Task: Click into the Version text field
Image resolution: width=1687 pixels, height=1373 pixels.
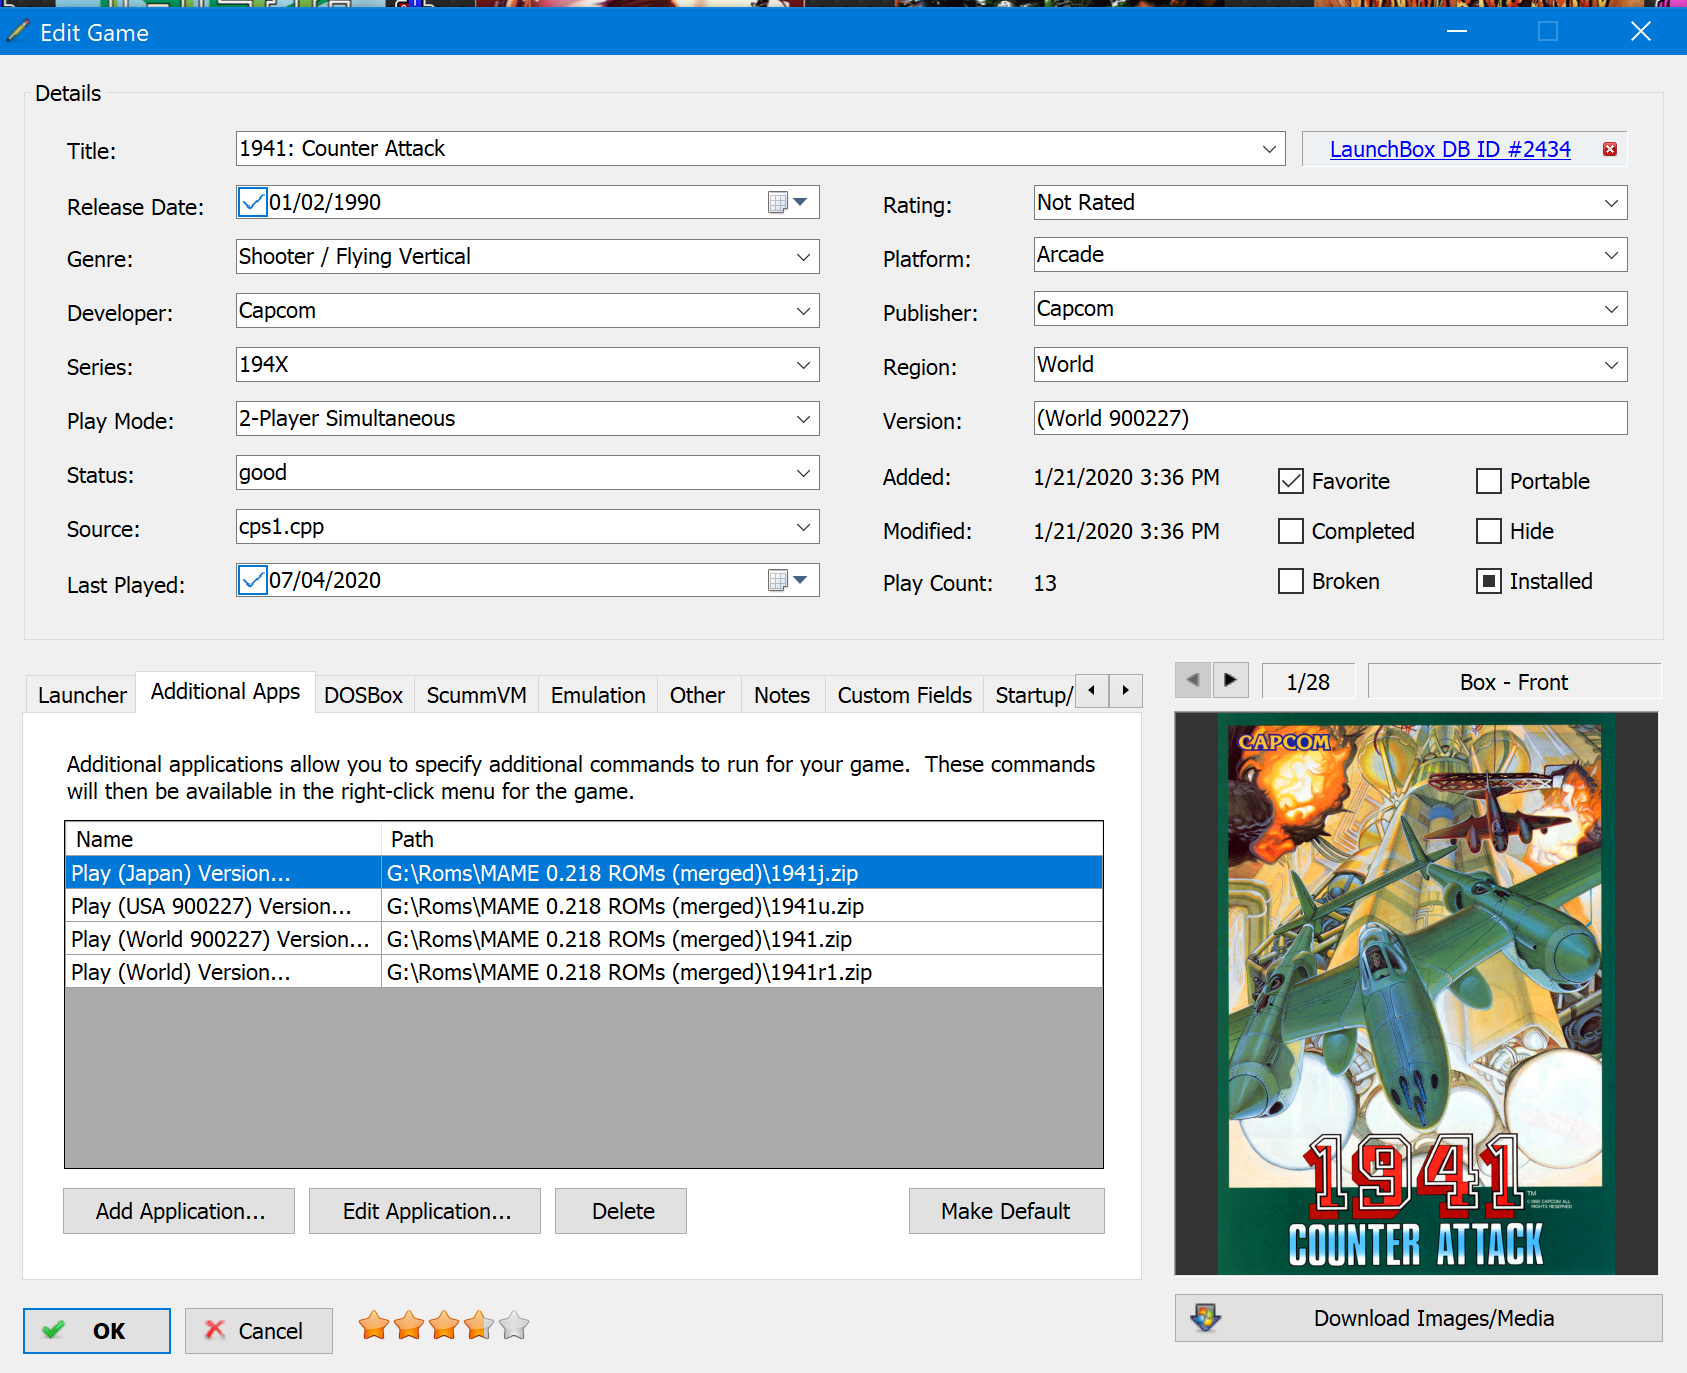Action: (1330, 418)
